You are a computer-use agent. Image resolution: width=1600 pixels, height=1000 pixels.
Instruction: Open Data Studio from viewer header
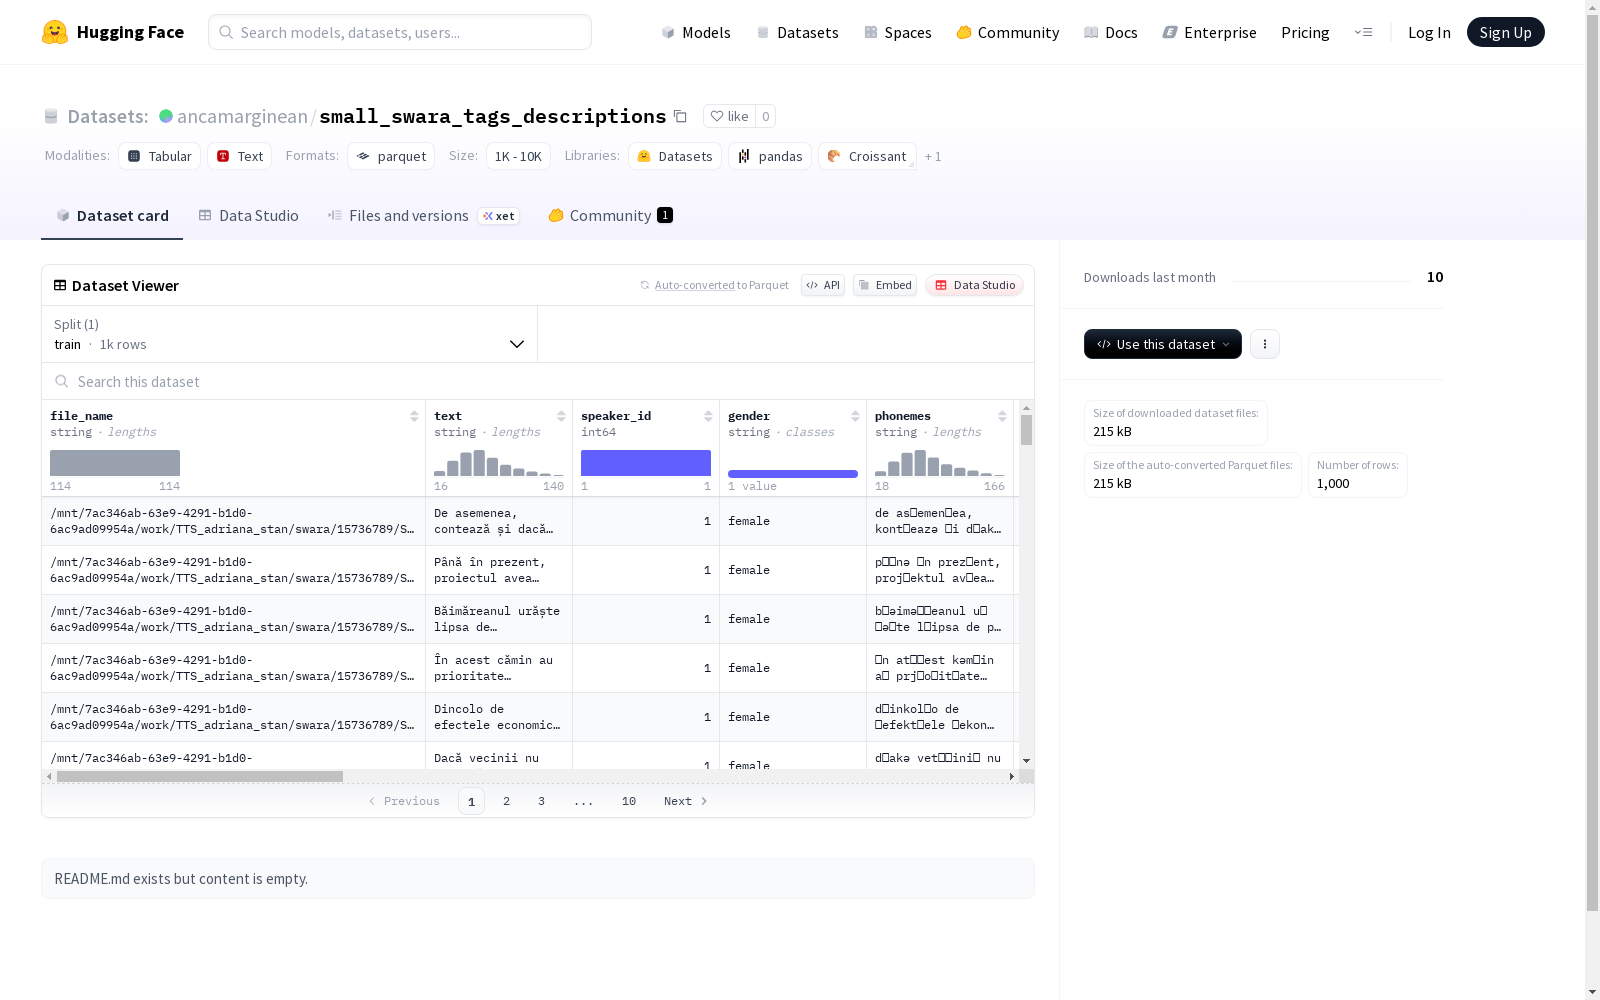(x=974, y=285)
